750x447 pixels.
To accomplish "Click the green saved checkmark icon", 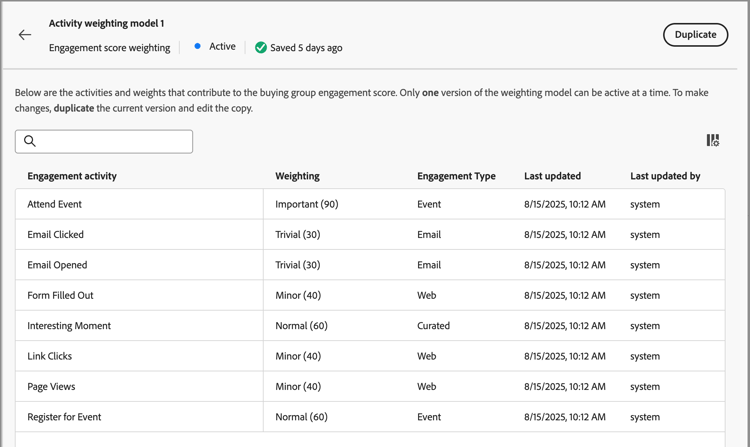I will pos(261,47).
